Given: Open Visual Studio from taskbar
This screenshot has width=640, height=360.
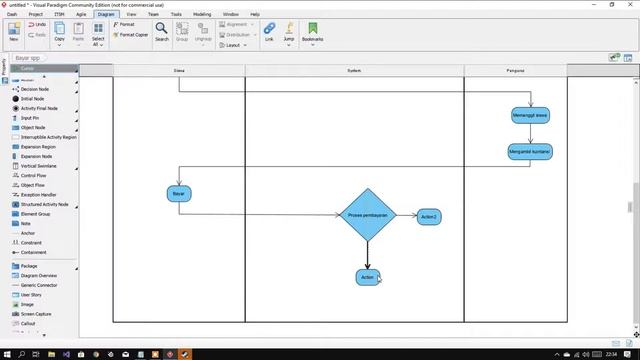Looking at the screenshot, I should click(x=66, y=354).
